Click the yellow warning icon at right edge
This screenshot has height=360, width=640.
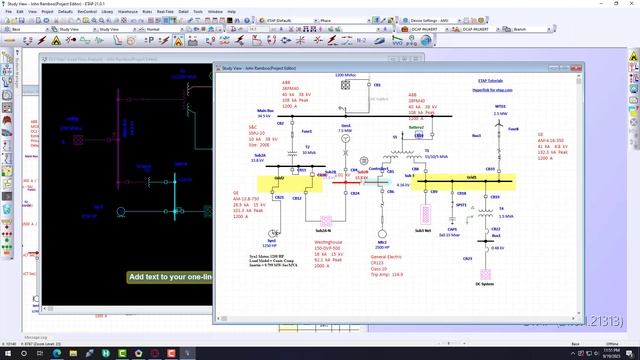633,56
